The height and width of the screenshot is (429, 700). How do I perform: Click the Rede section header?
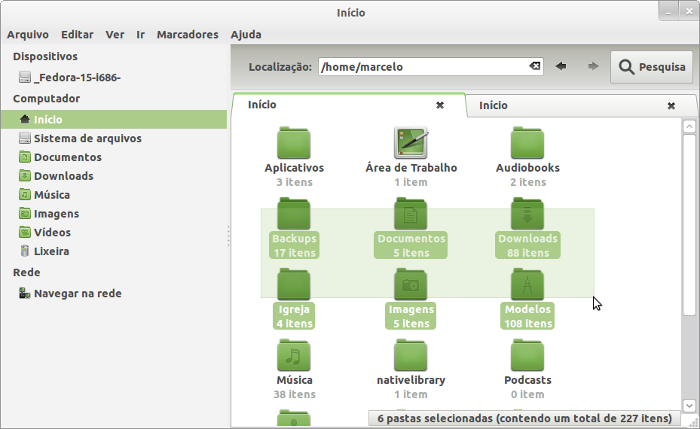click(26, 272)
